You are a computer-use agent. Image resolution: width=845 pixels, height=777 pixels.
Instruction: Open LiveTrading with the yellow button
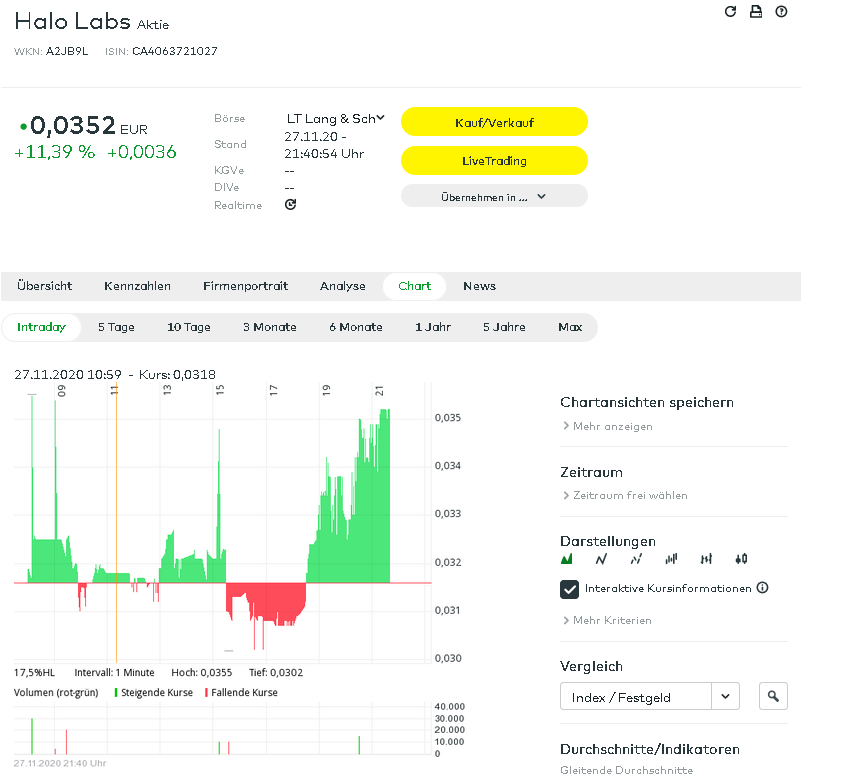pos(494,160)
